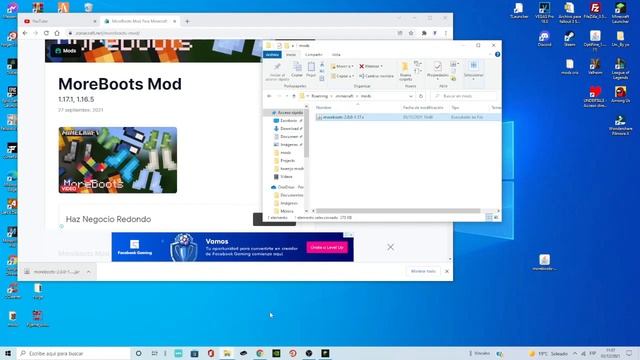Open the Among Us desktop shortcut

620,94
